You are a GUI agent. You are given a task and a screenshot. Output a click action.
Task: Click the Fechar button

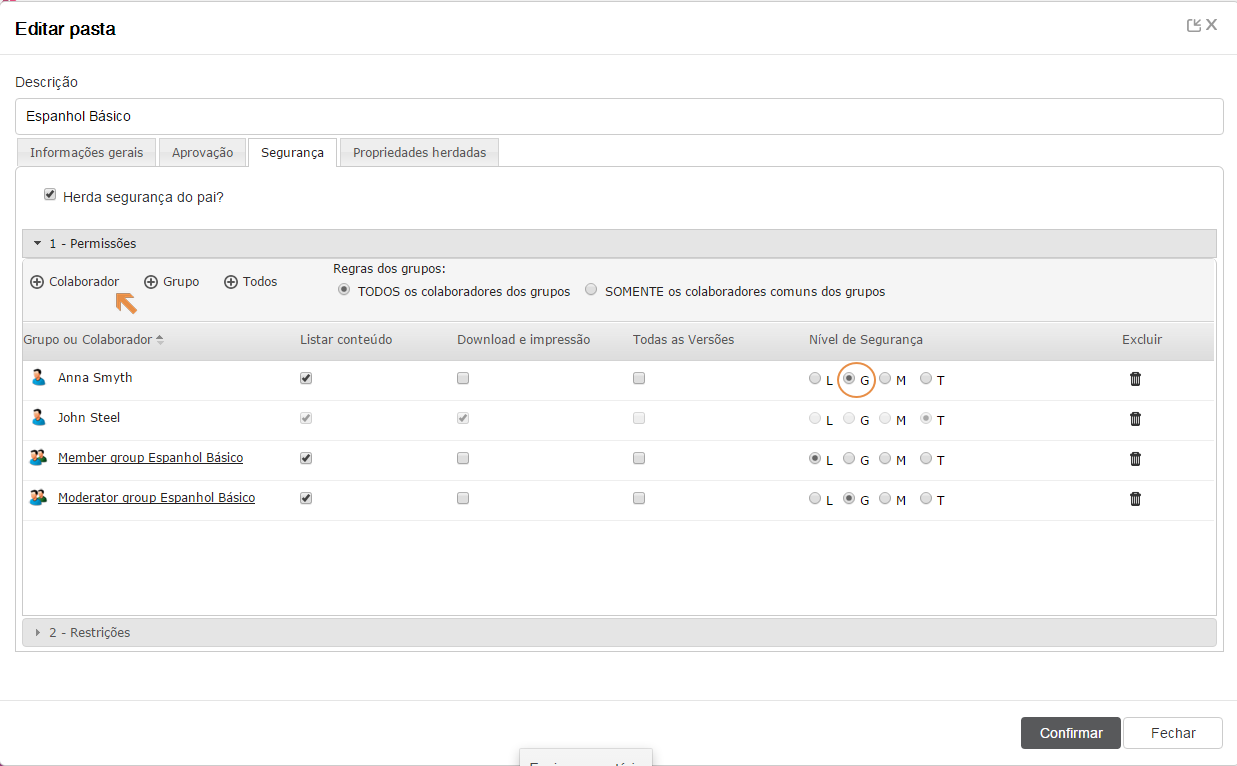coord(1173,733)
